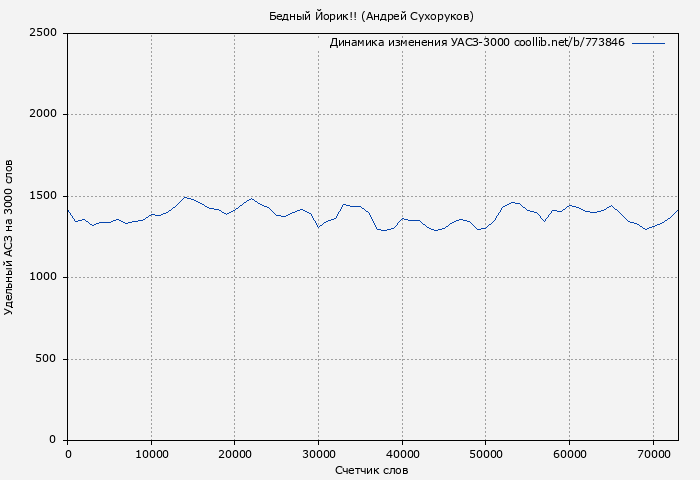Click the Y-axis label "Удельный АСЗ на 3000 слов"
Screen dimensions: 700x480
click(10, 236)
